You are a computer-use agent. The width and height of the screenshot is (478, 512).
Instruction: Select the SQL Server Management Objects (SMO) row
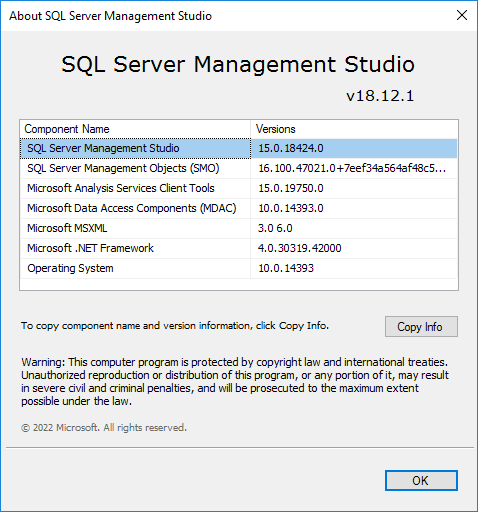click(239, 168)
